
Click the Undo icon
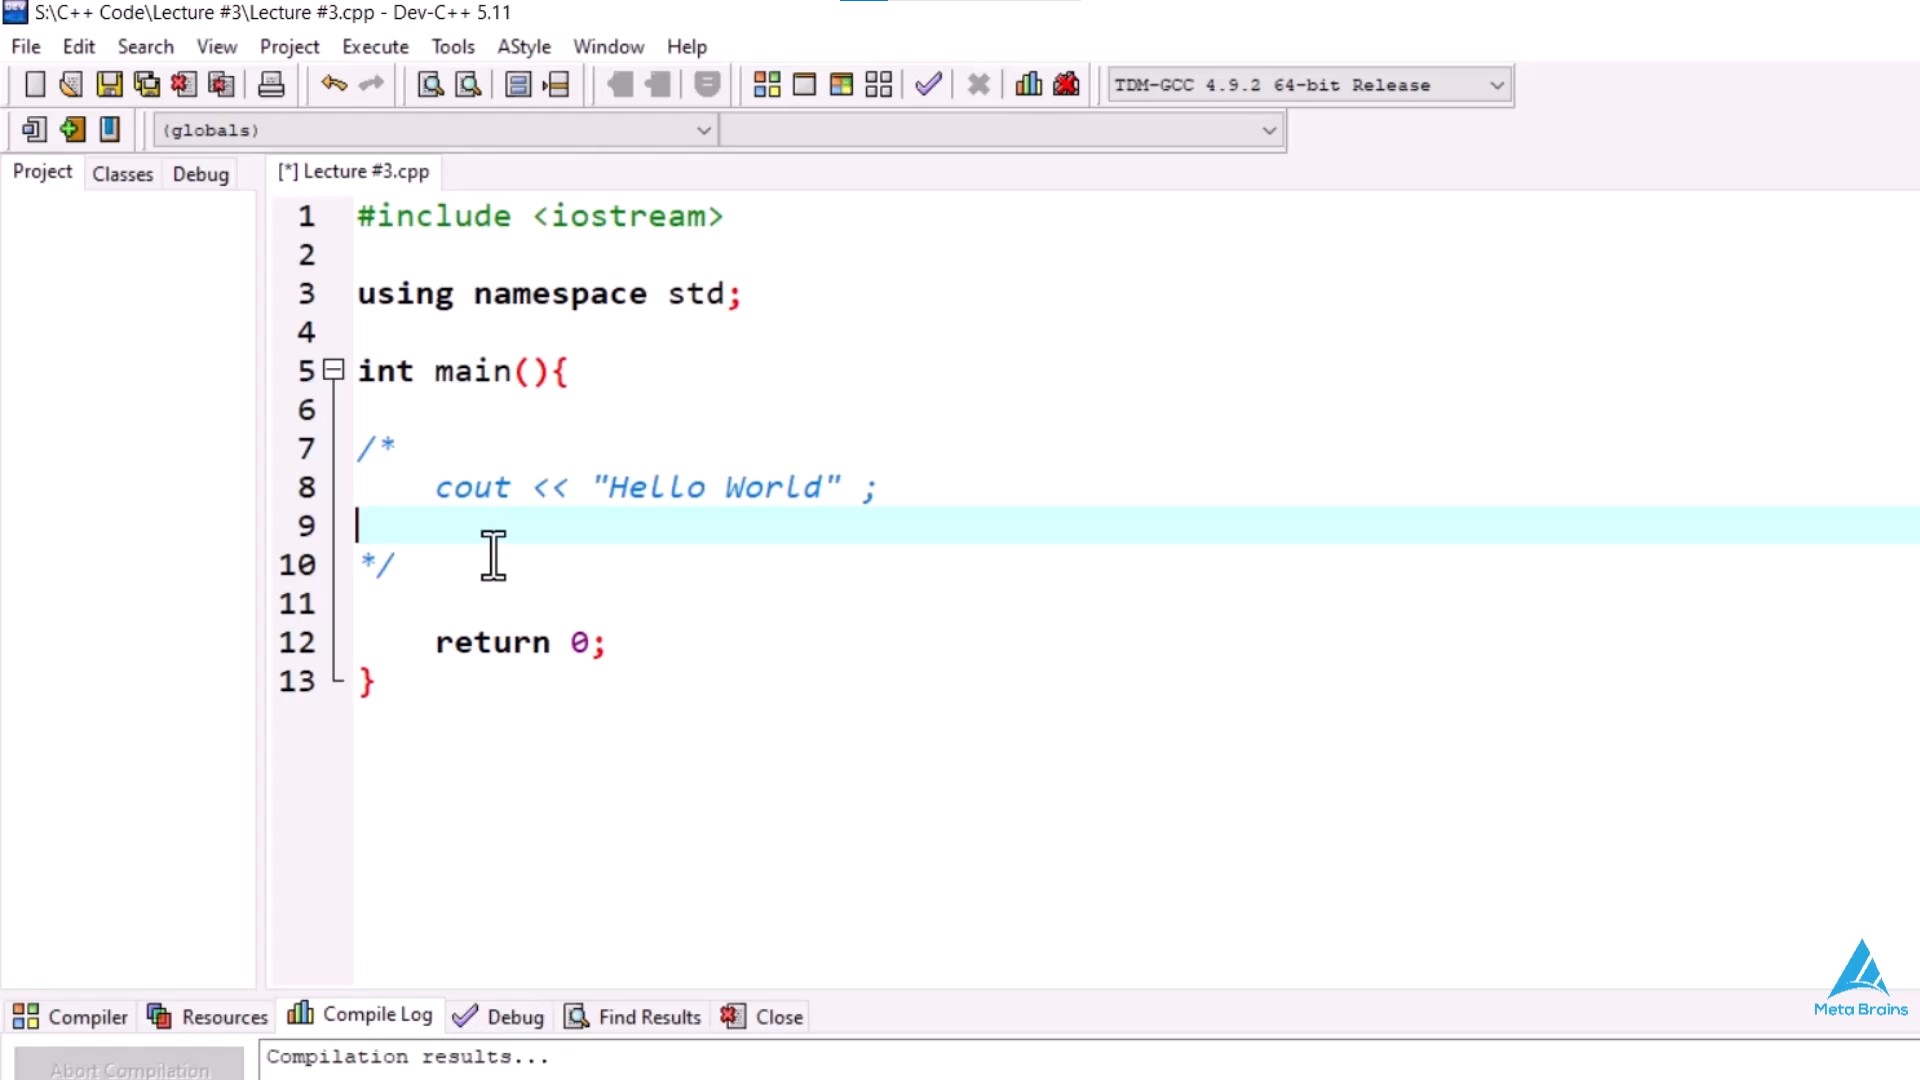(x=332, y=84)
